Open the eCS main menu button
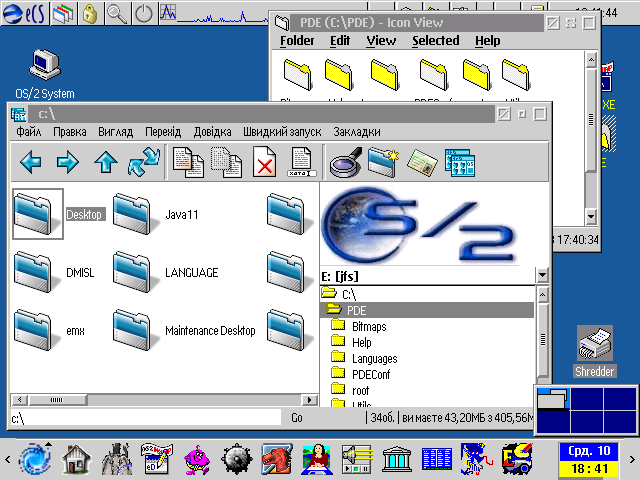Image resolution: width=640 pixels, height=480 pixels. pos(24,13)
